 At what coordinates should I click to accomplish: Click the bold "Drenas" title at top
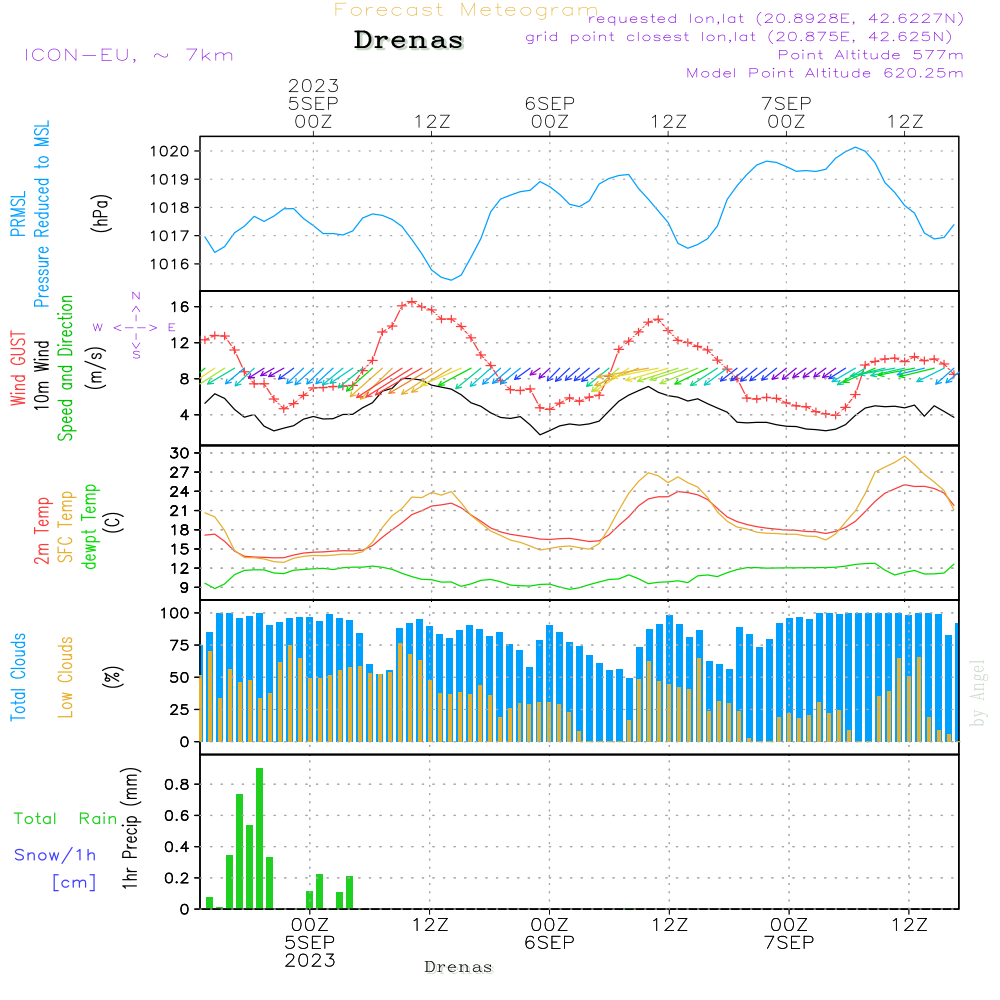tap(409, 41)
